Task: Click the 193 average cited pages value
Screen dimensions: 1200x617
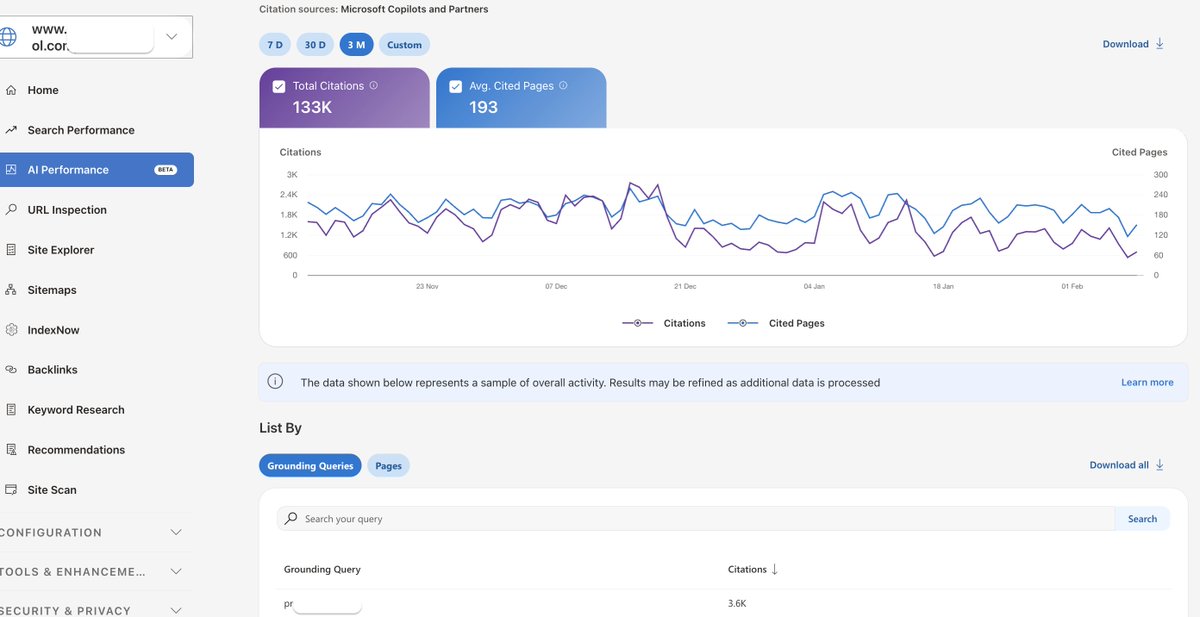Action: (483, 107)
